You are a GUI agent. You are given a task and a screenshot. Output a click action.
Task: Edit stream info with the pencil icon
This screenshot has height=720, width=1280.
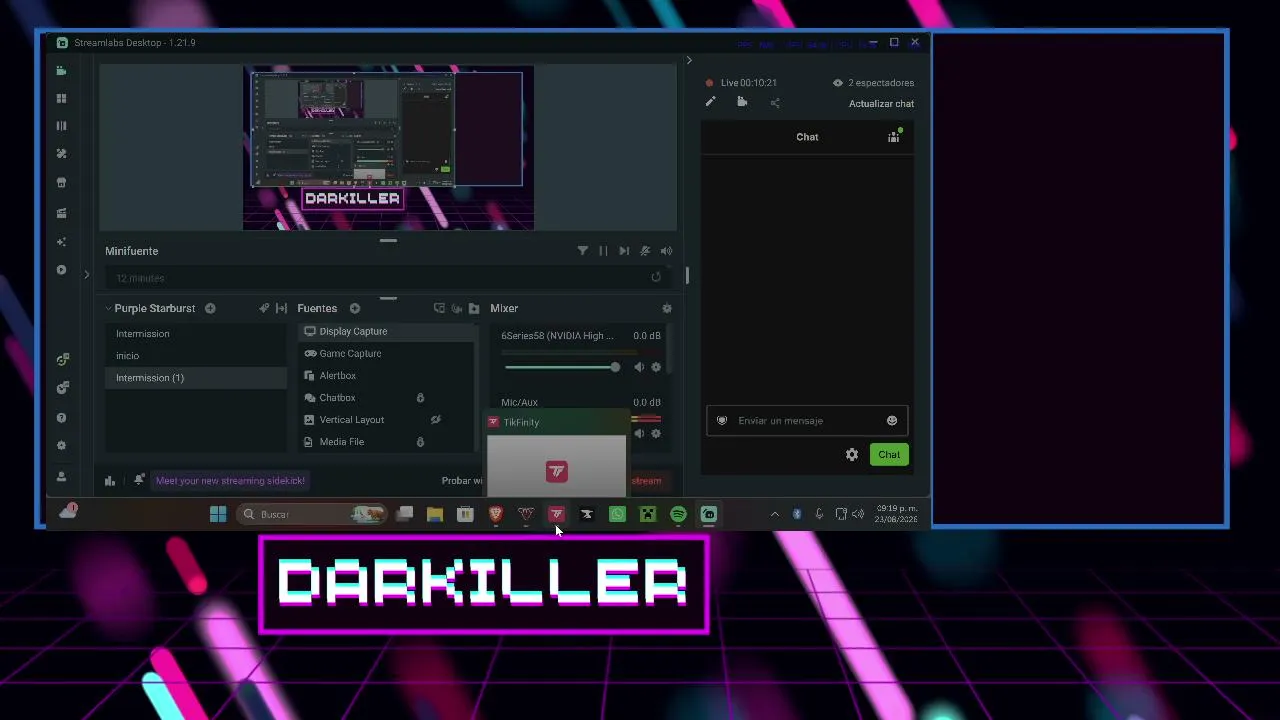click(710, 102)
